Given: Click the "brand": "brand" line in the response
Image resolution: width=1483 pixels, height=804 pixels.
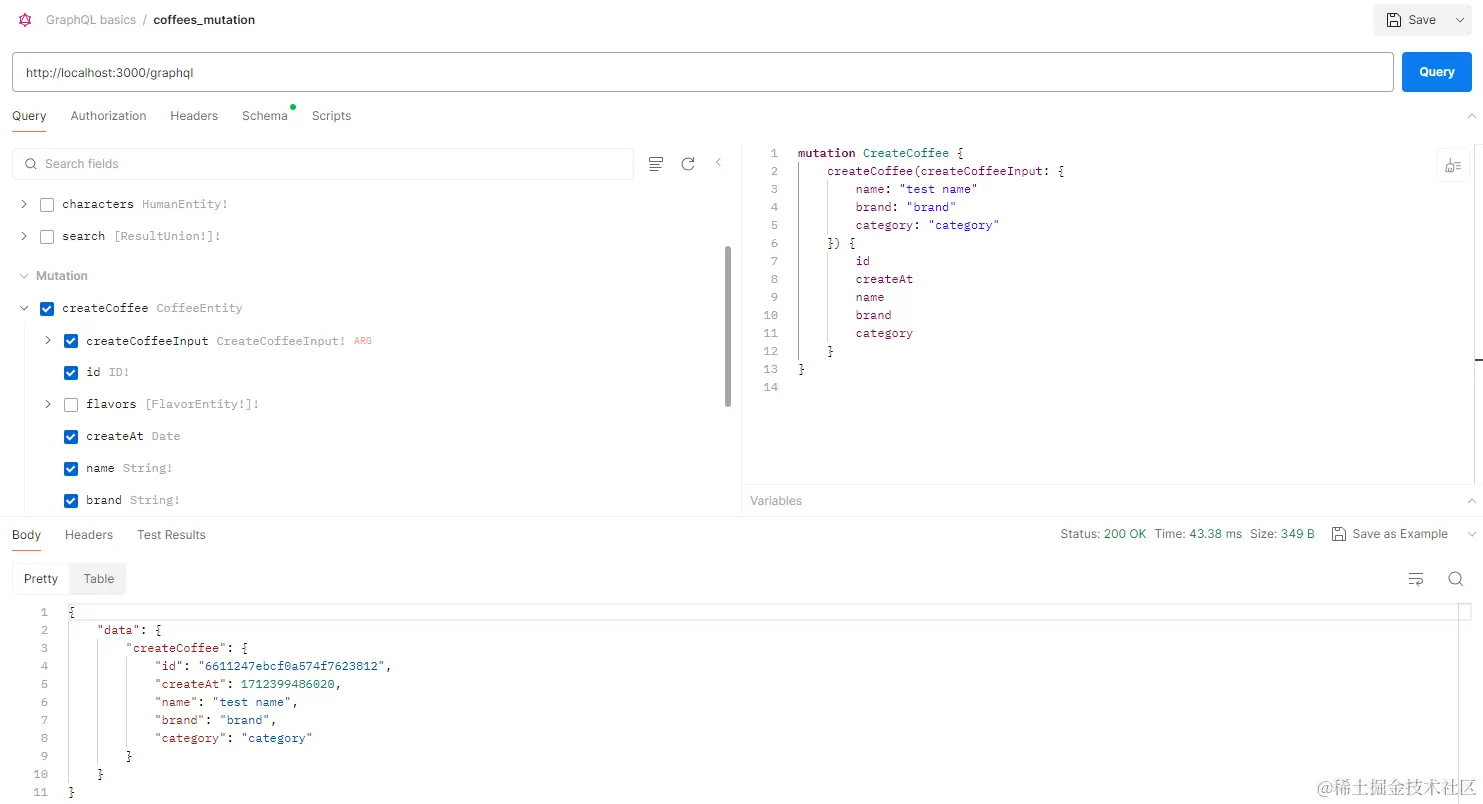Looking at the screenshot, I should pos(216,720).
